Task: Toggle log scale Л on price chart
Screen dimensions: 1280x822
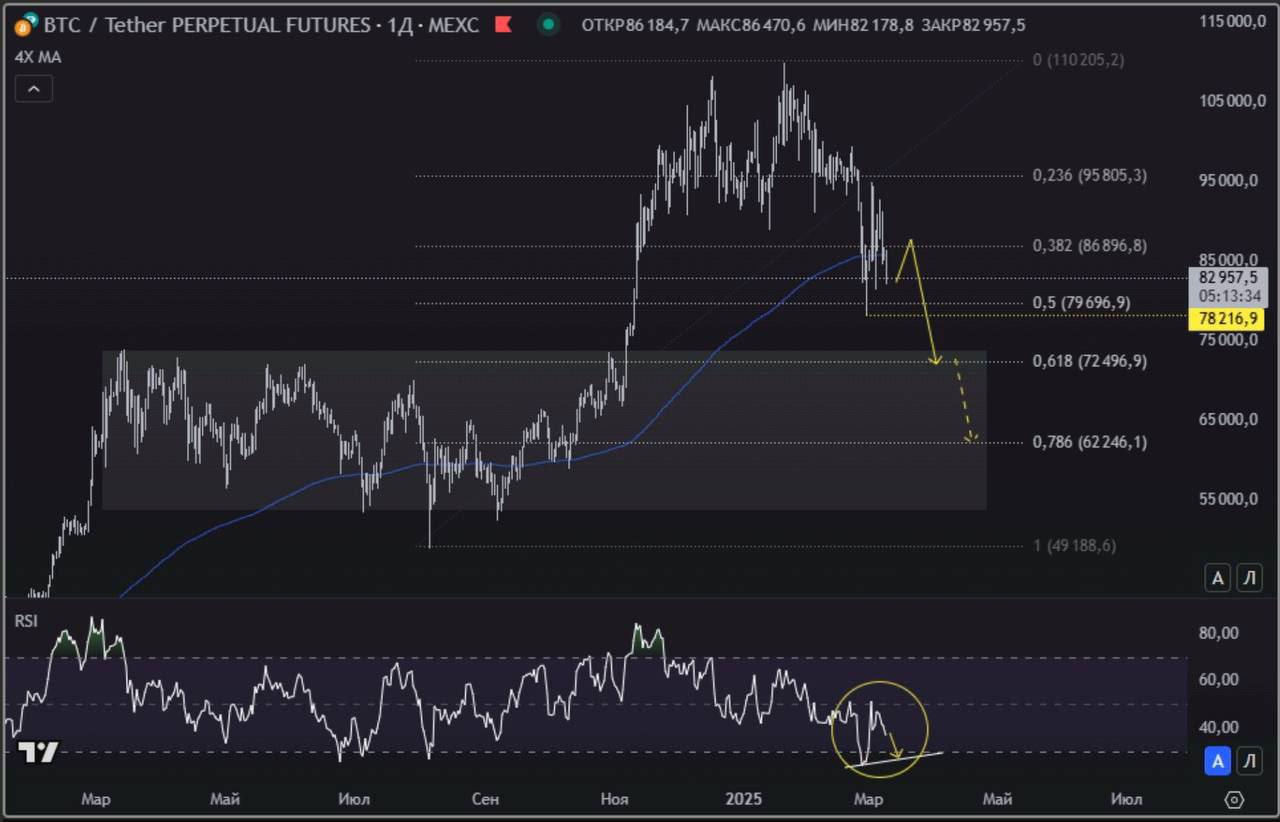Action: [1249, 577]
